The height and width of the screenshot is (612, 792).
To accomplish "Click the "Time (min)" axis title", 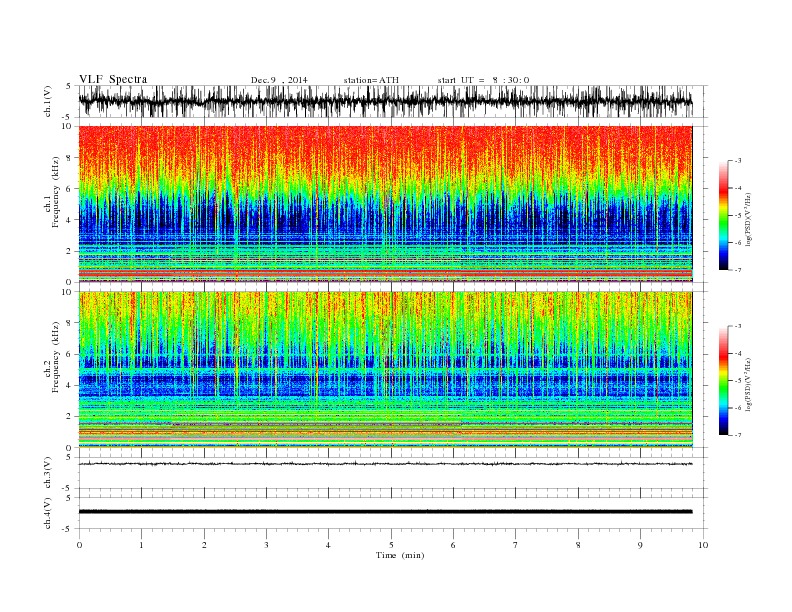I will tap(400, 555).
